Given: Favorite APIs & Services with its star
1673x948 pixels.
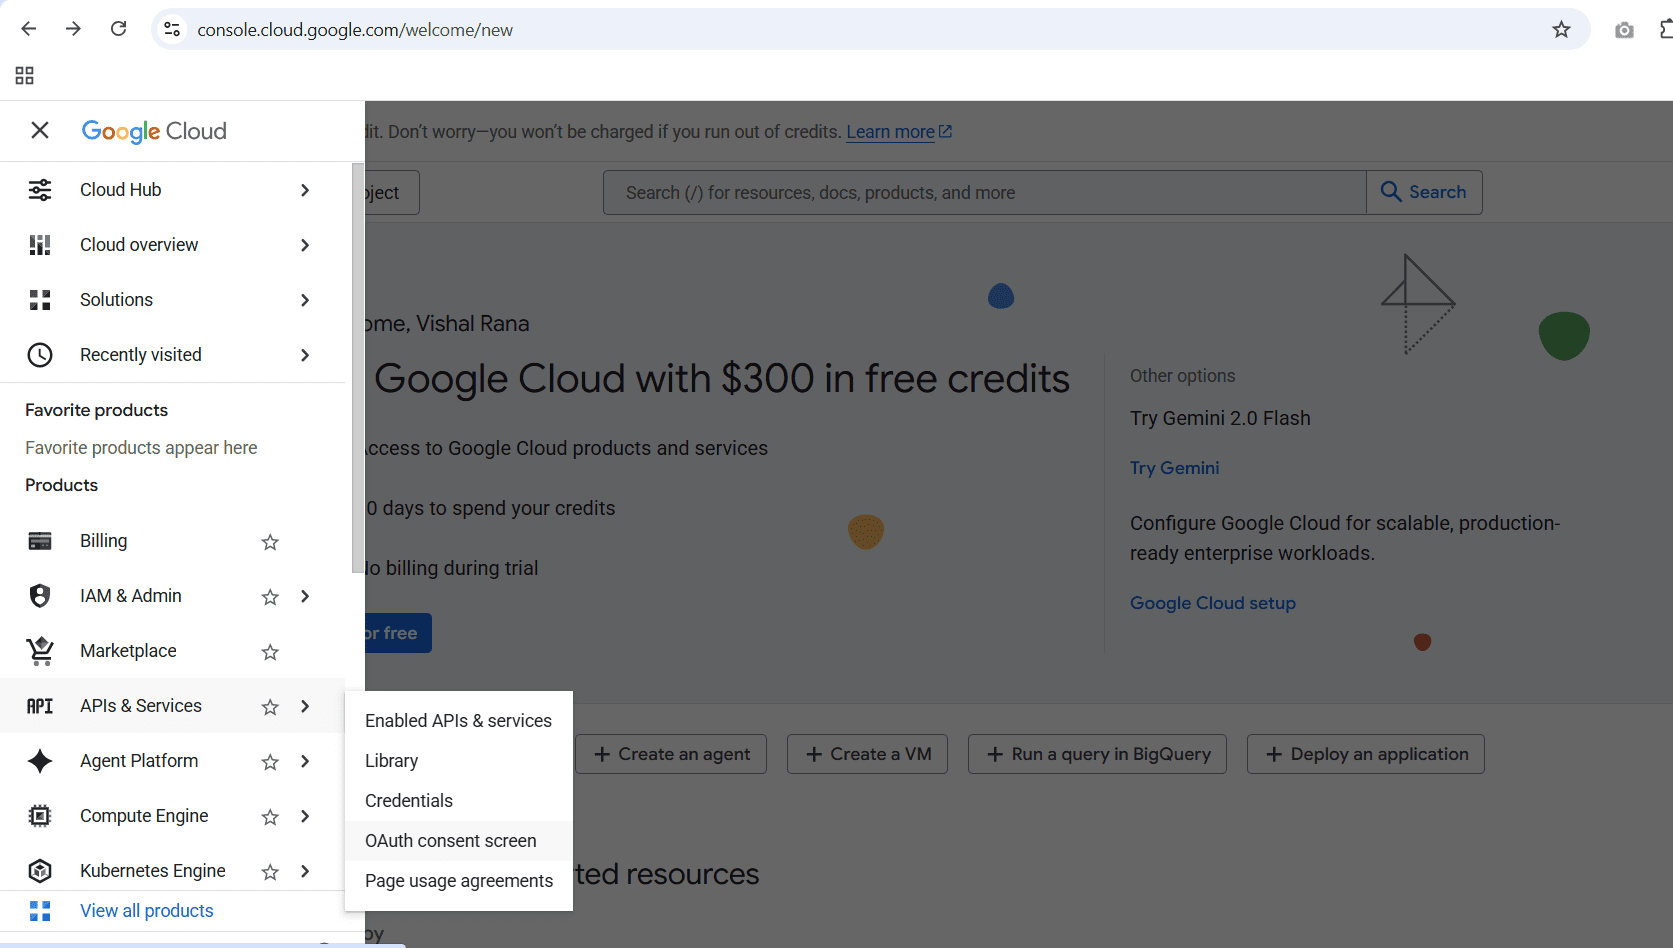Looking at the screenshot, I should pos(270,707).
